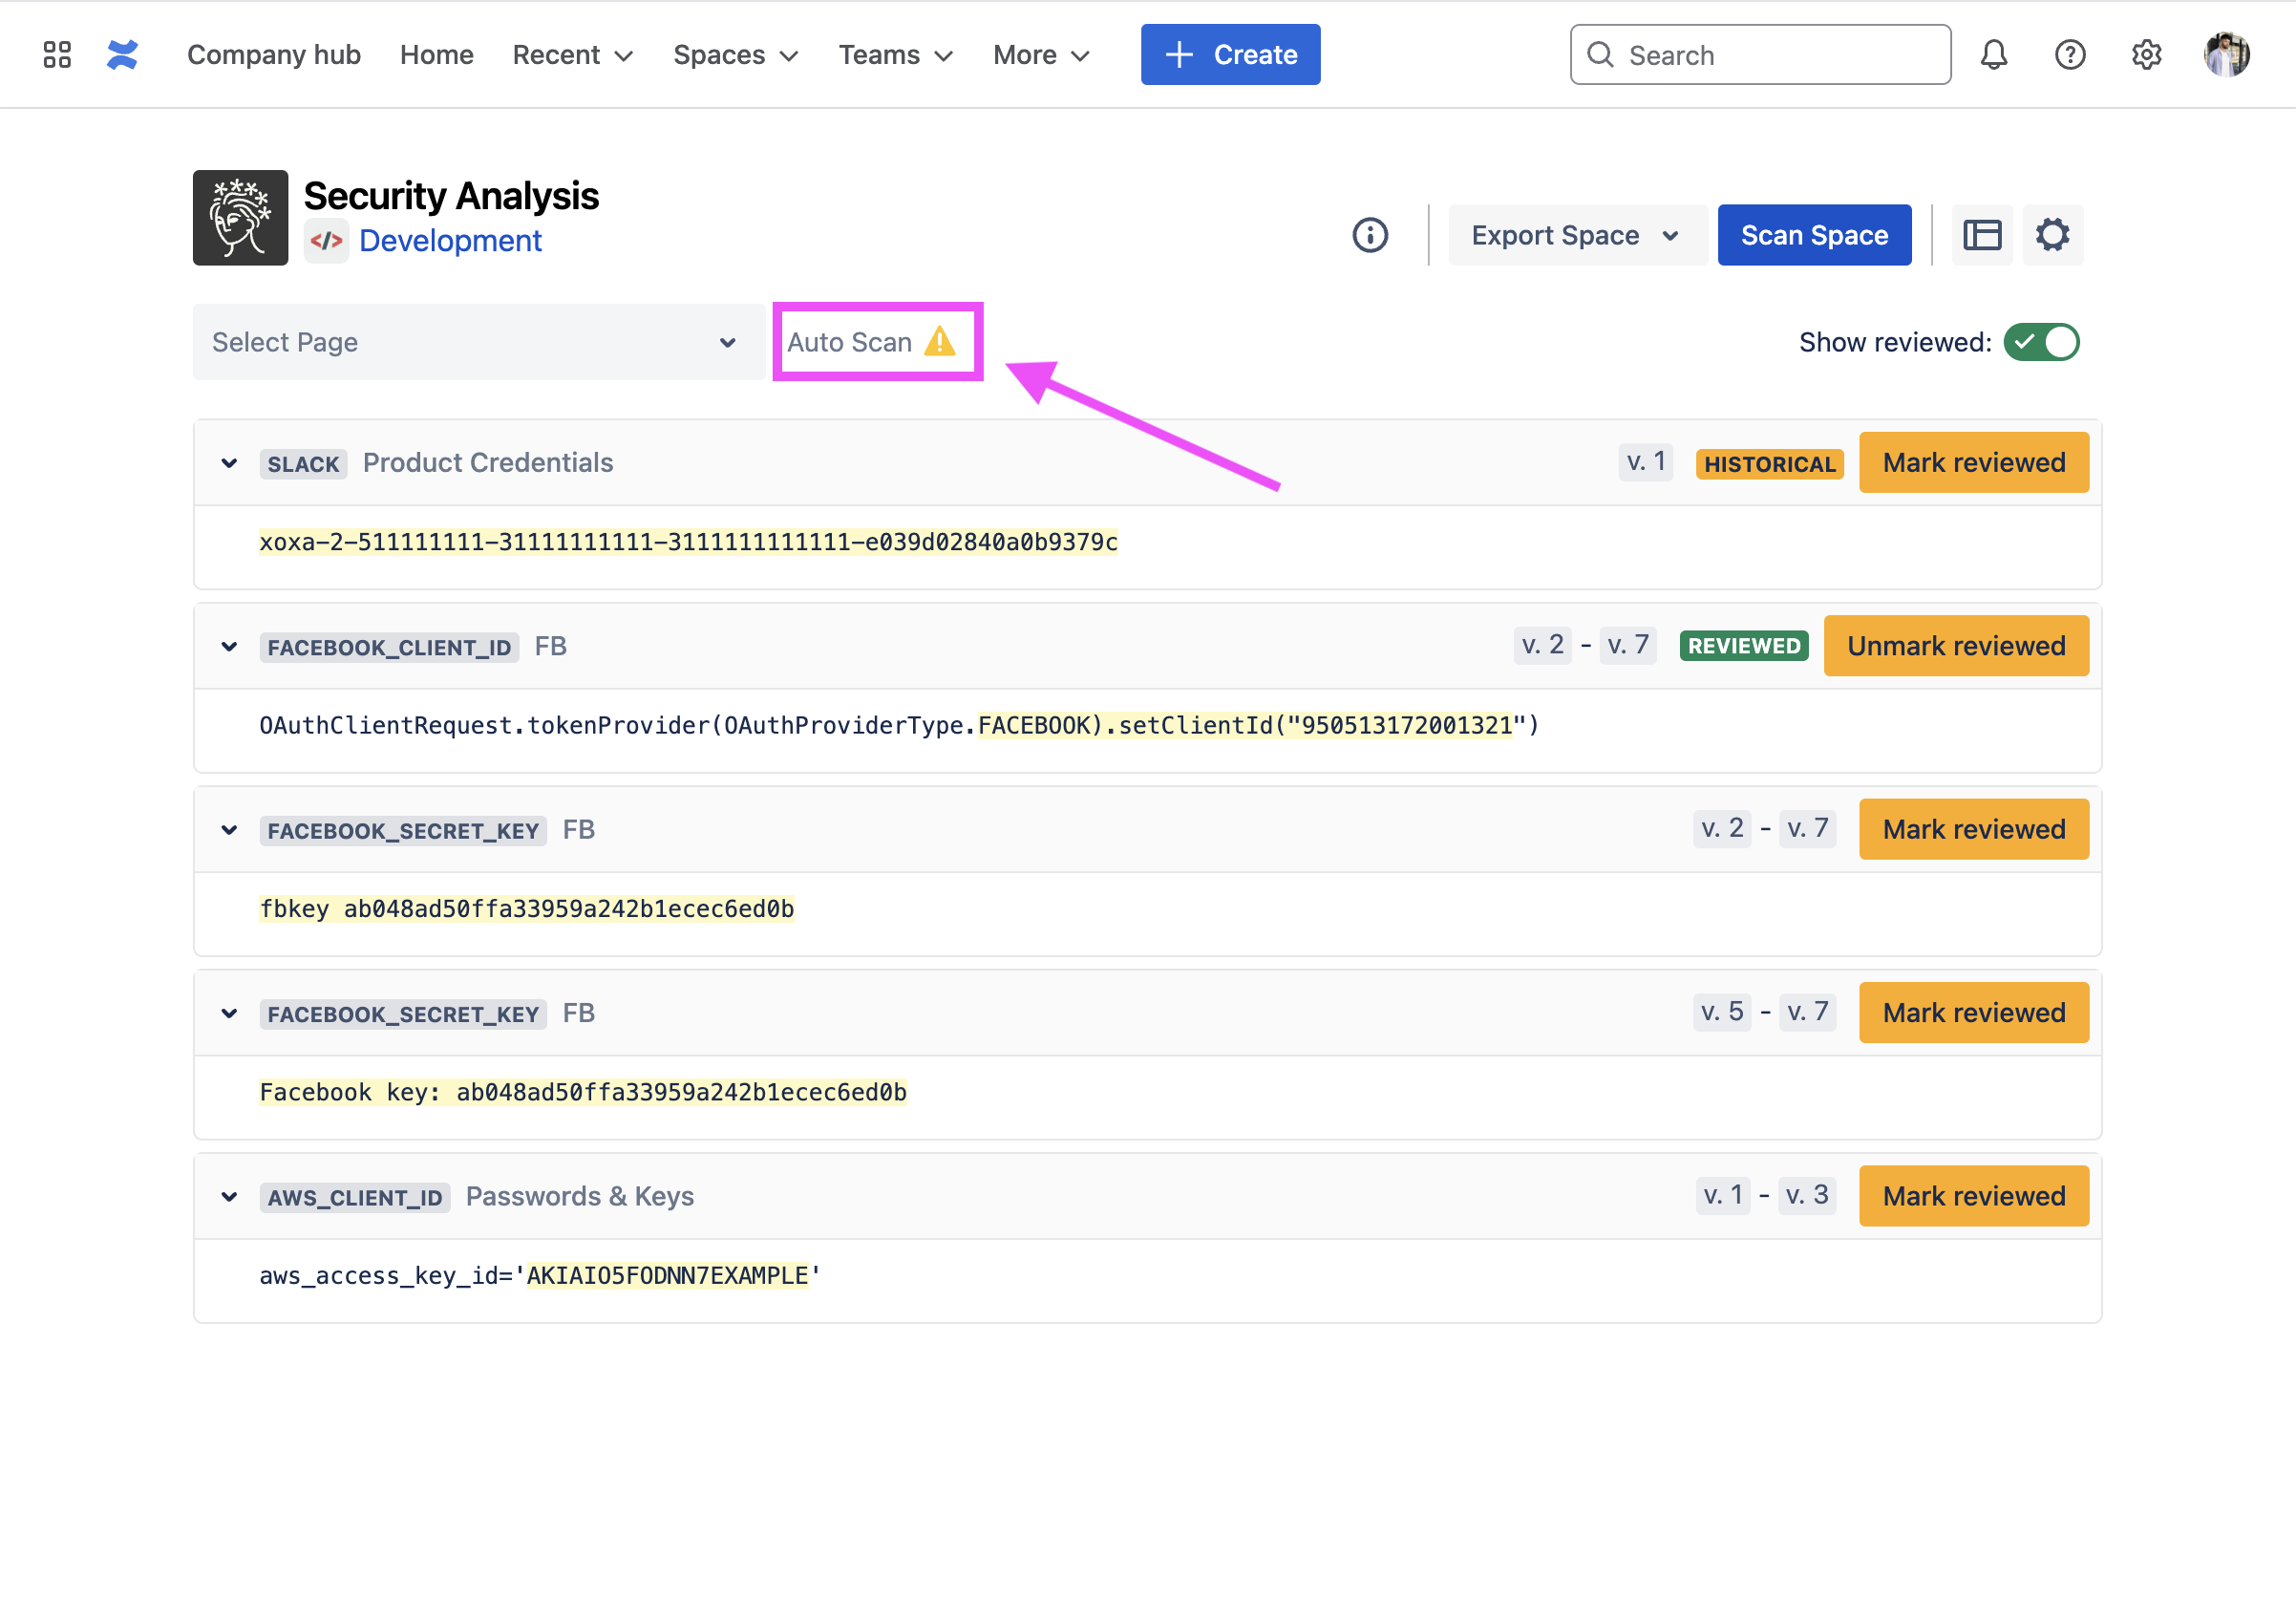Click the plus icon in Create
2296x1622 pixels.
(1179, 54)
